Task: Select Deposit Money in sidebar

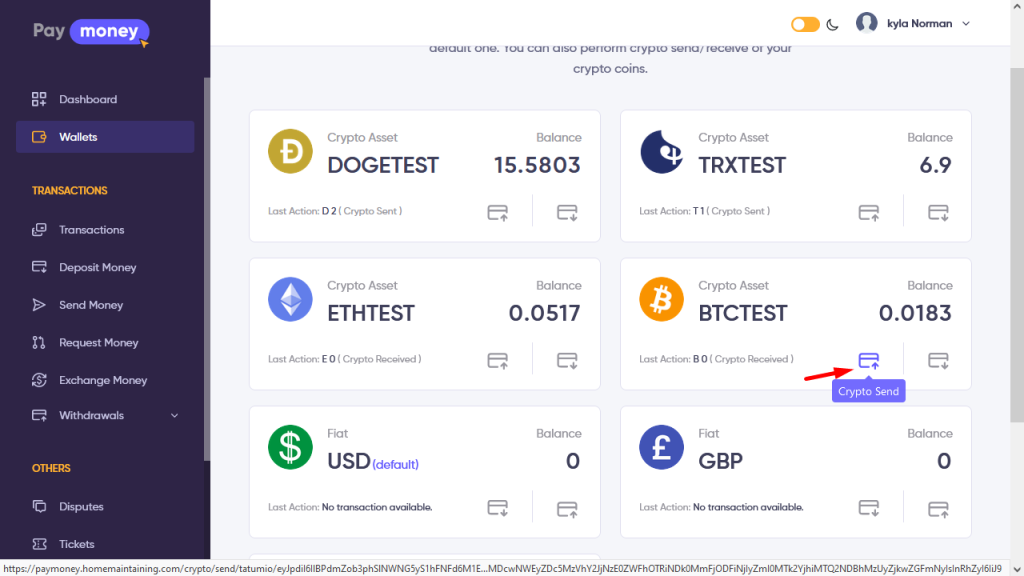Action: coord(97,268)
